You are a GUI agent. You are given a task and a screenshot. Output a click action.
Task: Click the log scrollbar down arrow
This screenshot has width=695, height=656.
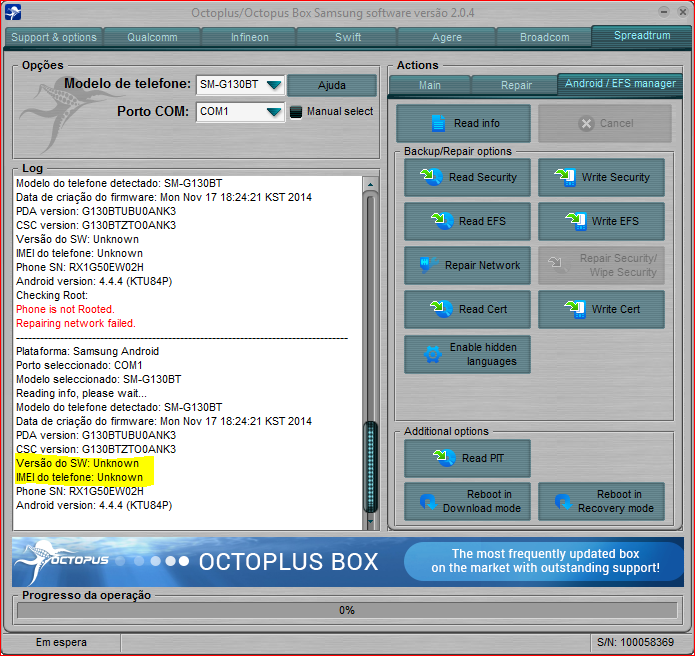(x=370, y=521)
